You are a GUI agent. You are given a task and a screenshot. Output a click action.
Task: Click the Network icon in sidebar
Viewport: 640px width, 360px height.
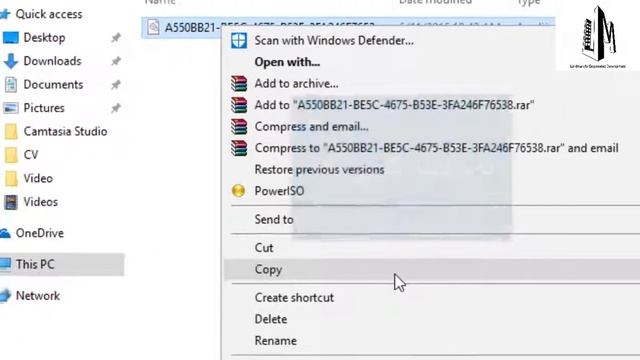(x=5, y=296)
